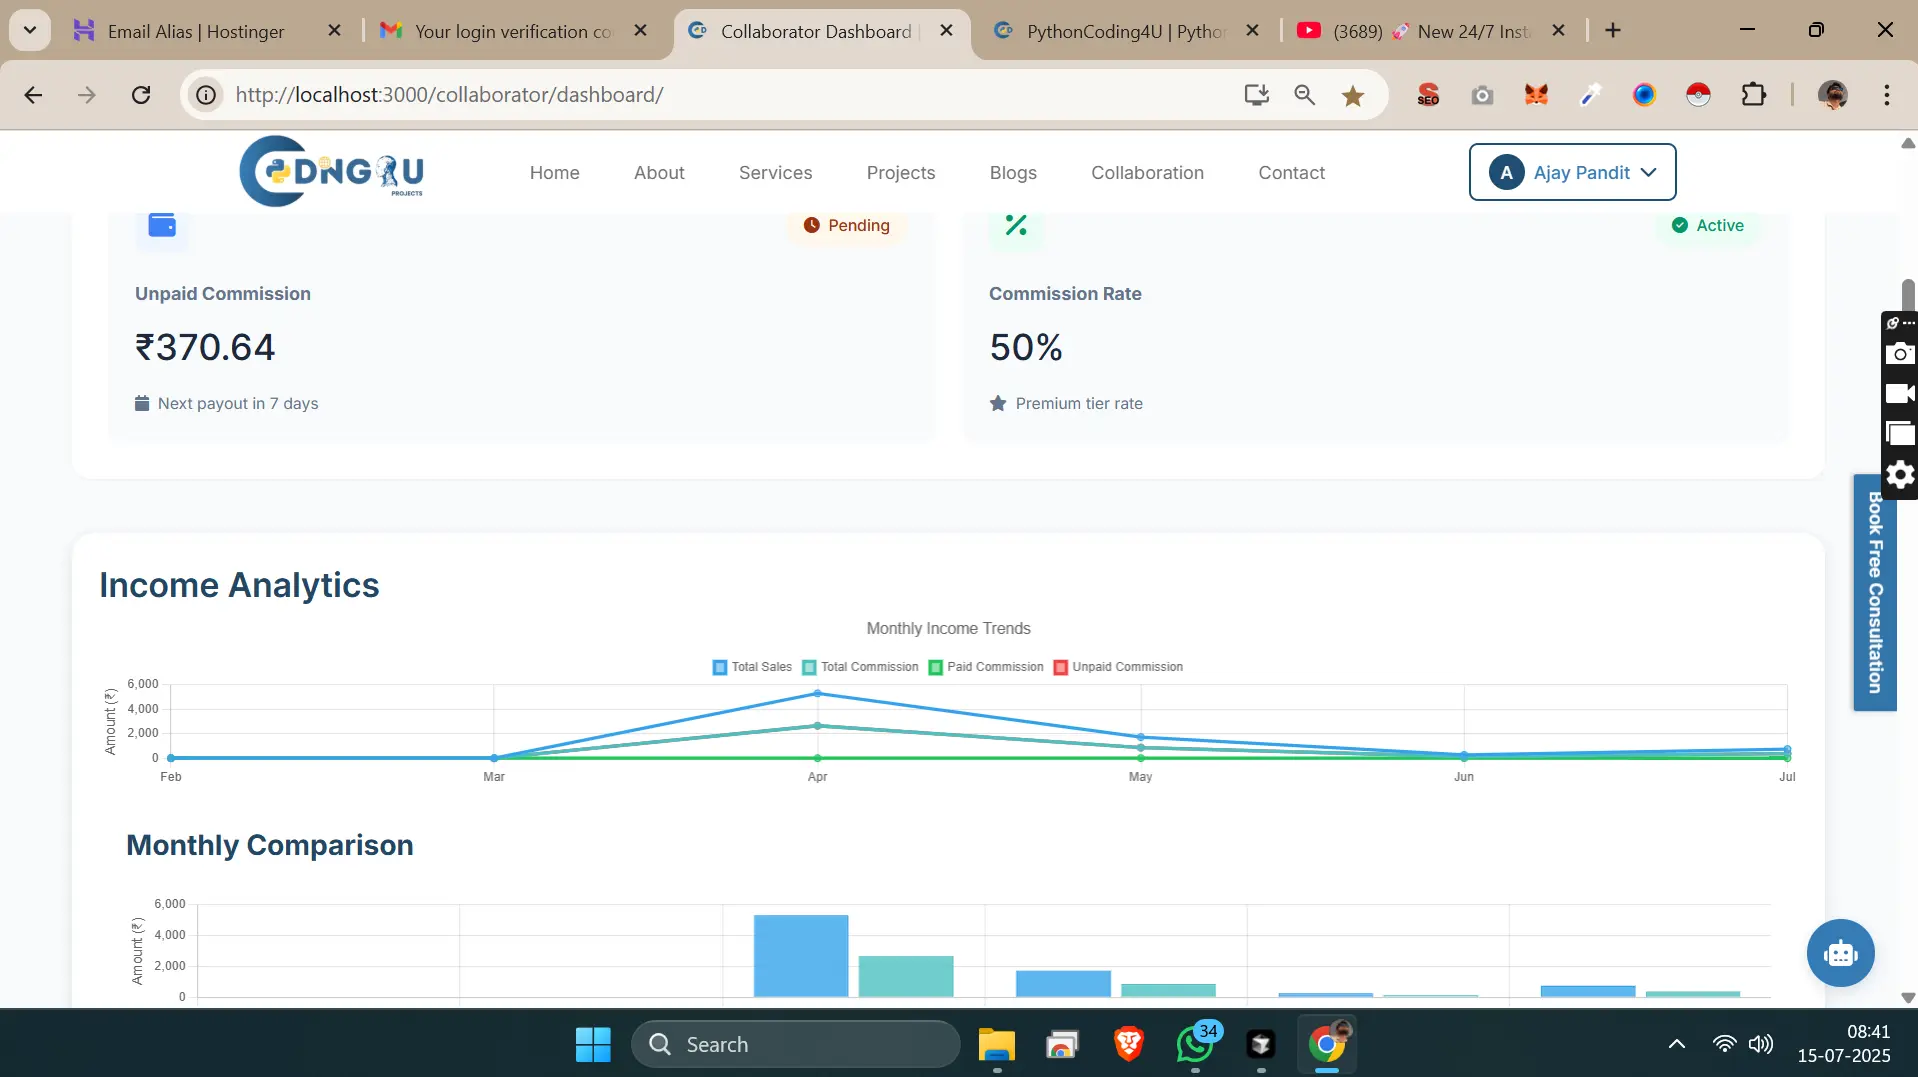The image size is (1918, 1077).
Task: Open WhatsApp from taskbar
Action: 1195,1044
